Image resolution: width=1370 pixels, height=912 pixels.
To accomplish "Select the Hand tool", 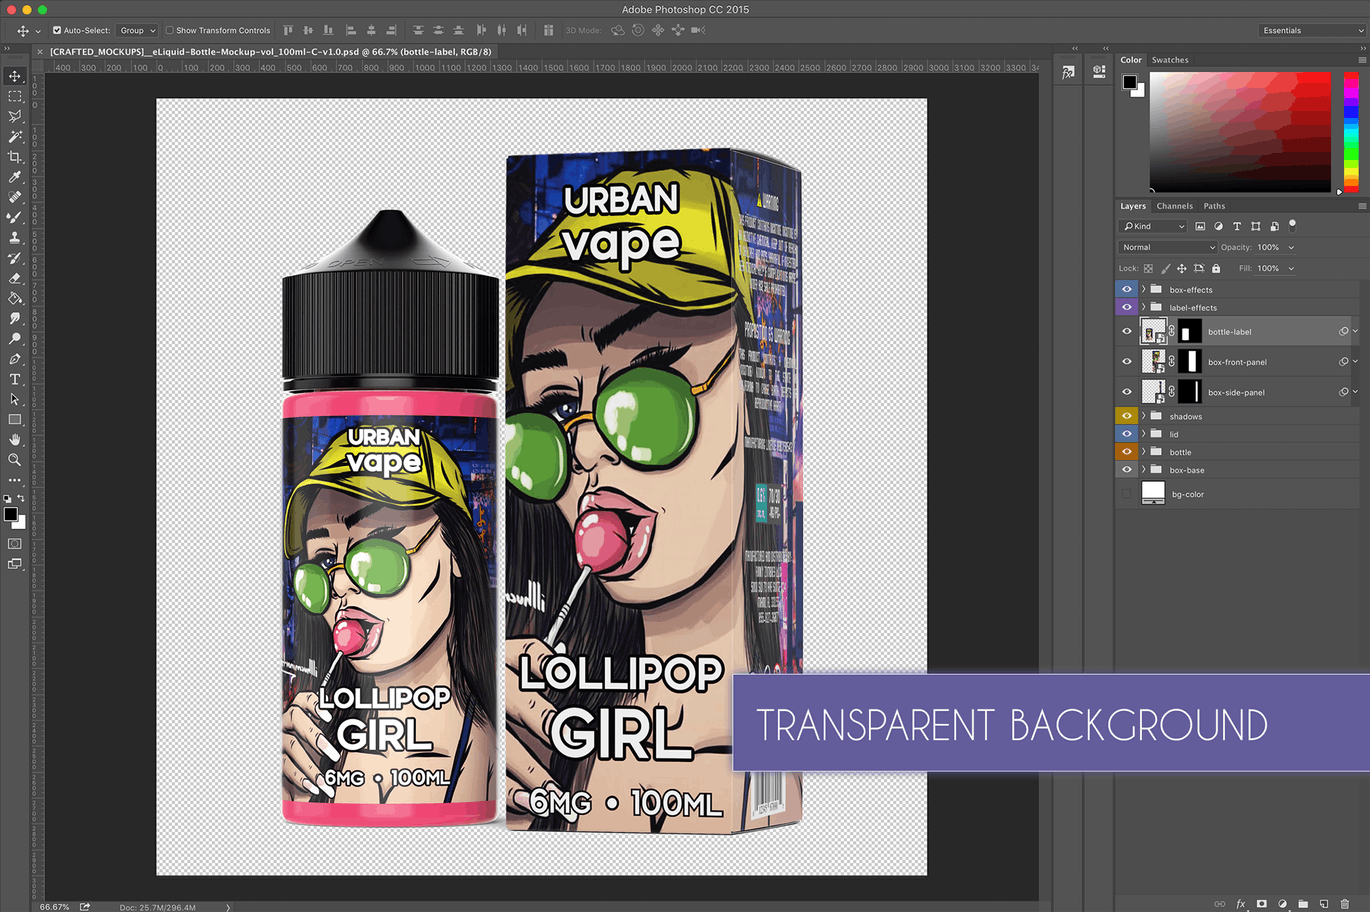I will (x=14, y=439).
